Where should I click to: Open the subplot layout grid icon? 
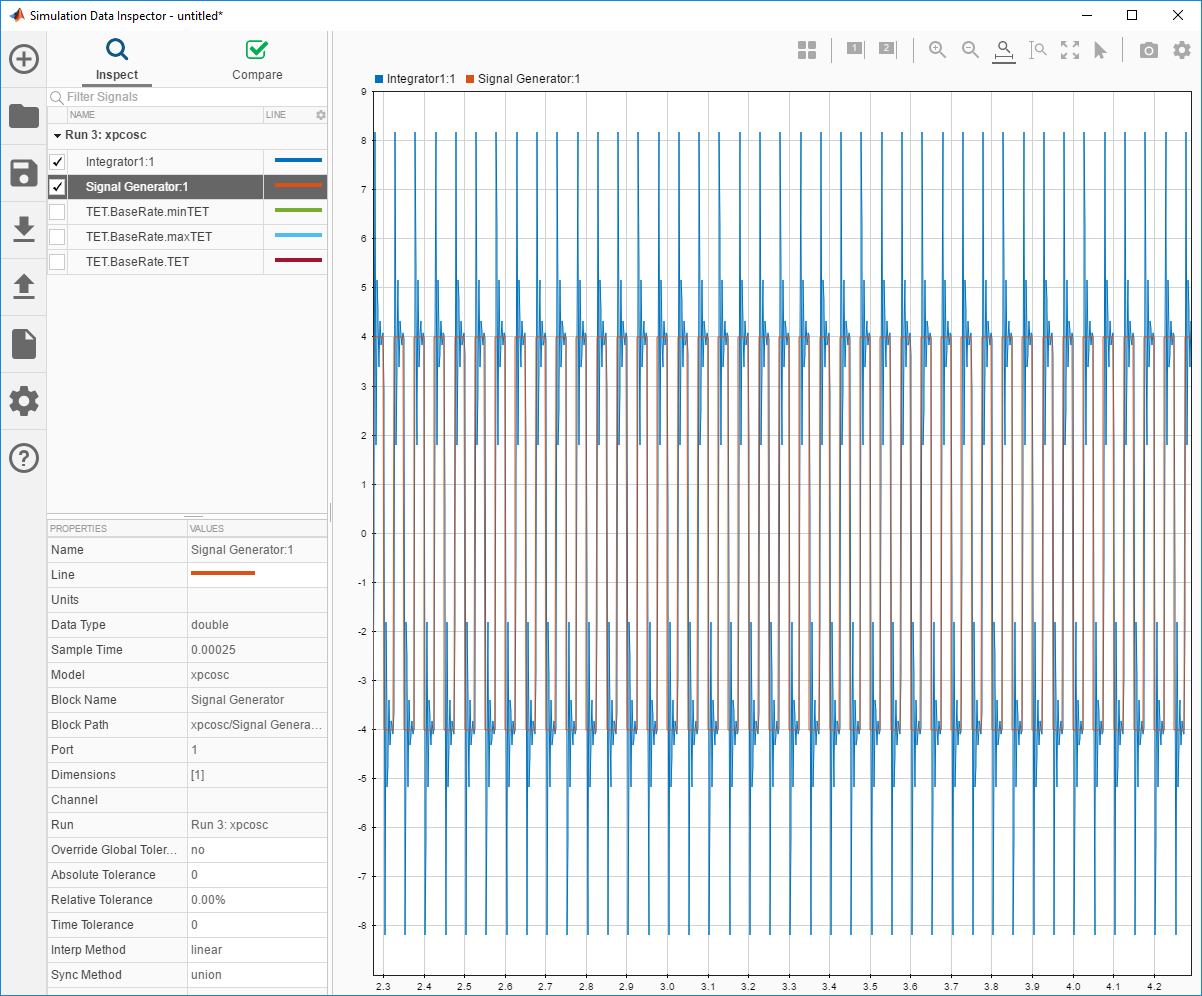pyautogui.click(x=807, y=50)
